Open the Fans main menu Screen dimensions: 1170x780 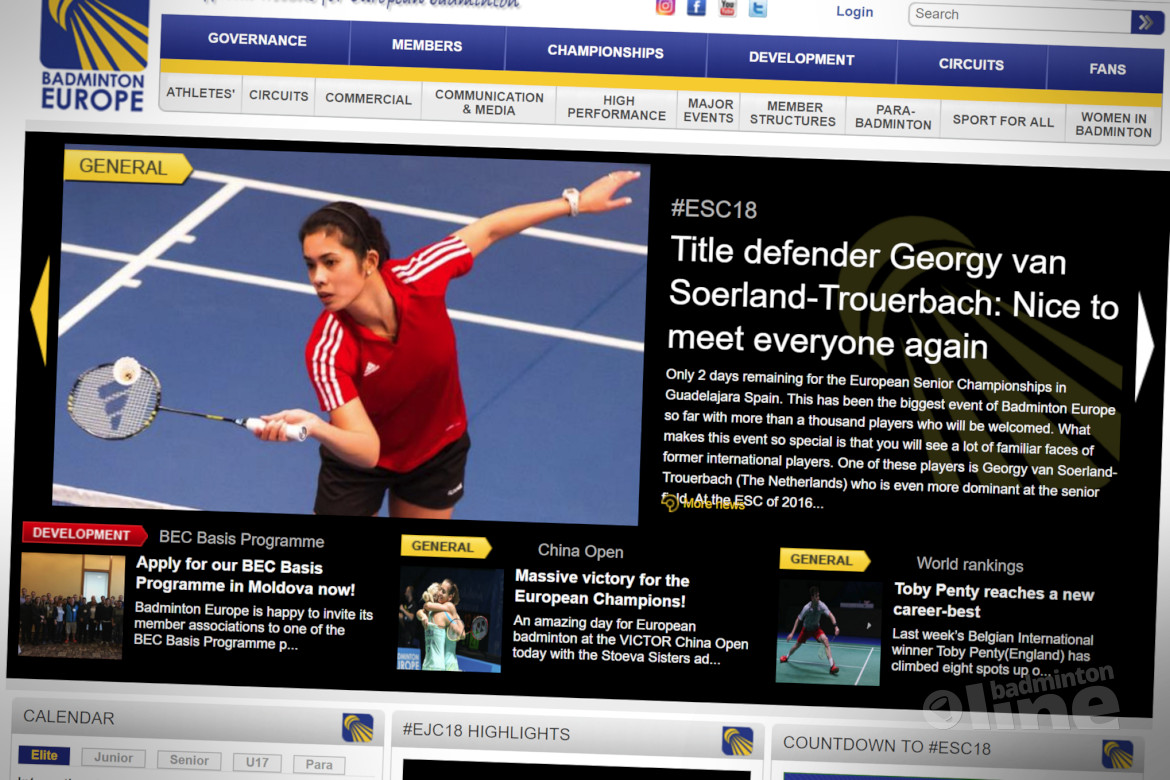click(1107, 69)
